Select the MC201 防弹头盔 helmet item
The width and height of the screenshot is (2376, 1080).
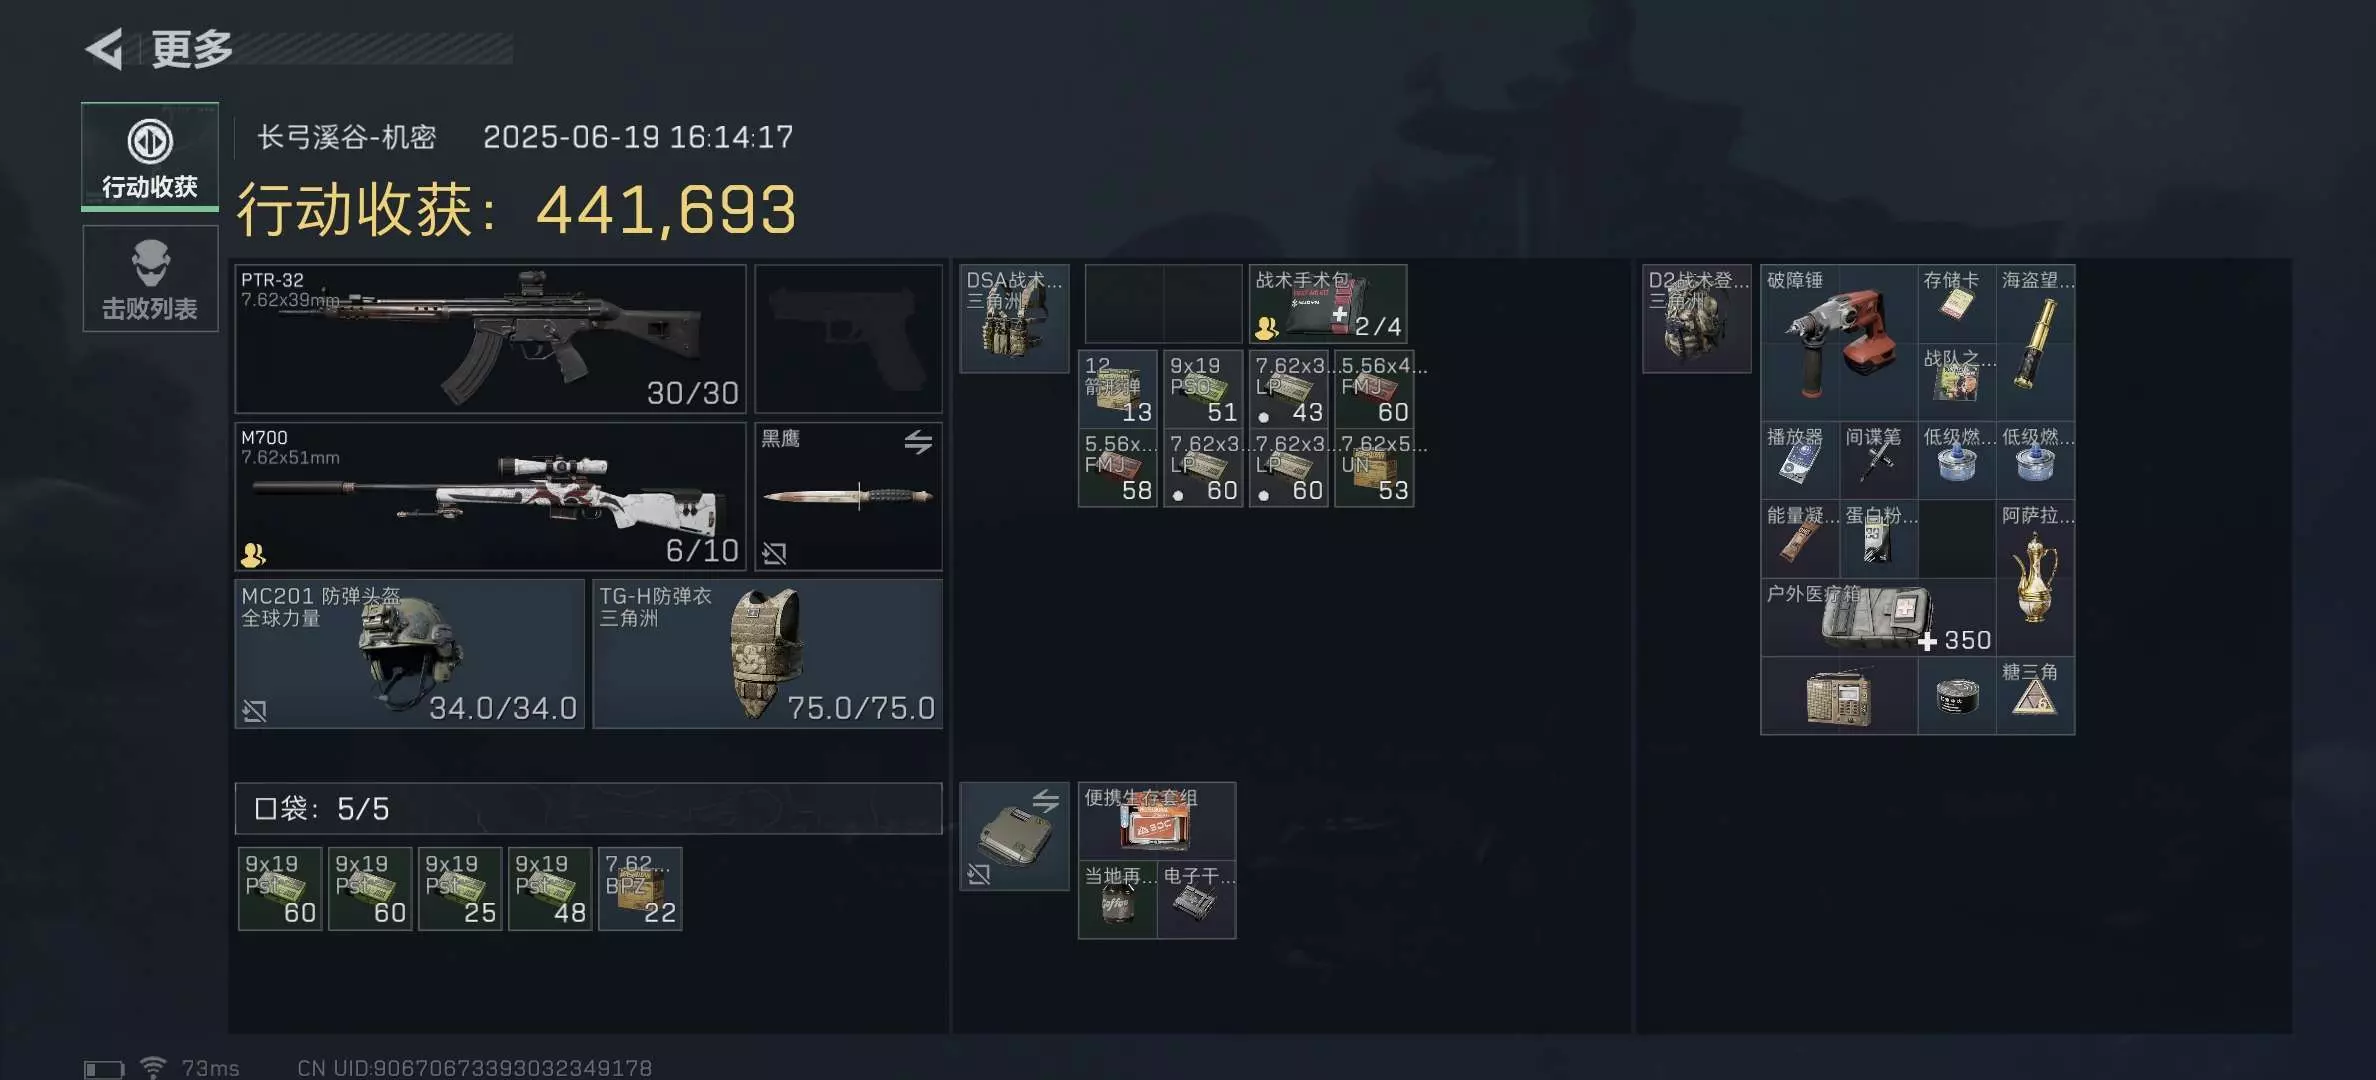pos(409,654)
